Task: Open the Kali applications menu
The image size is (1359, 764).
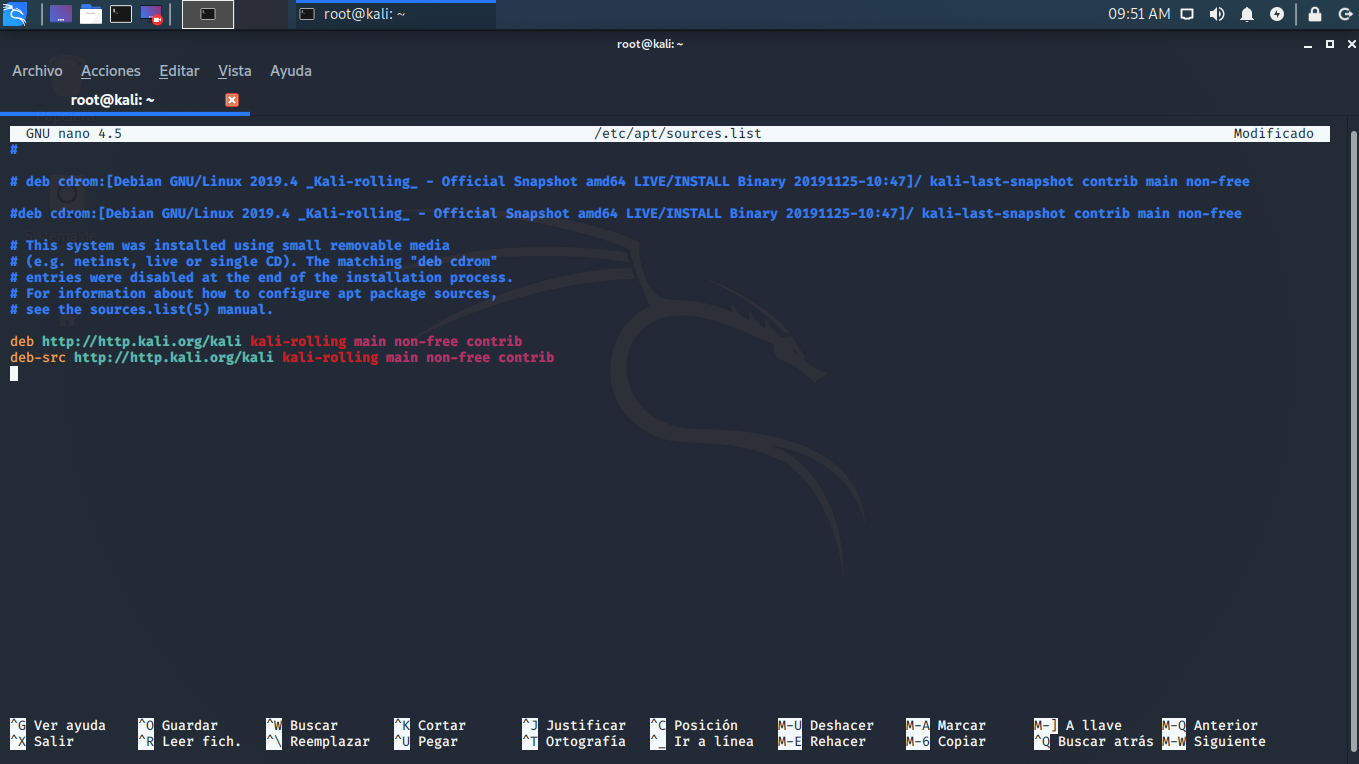Action: coord(14,14)
